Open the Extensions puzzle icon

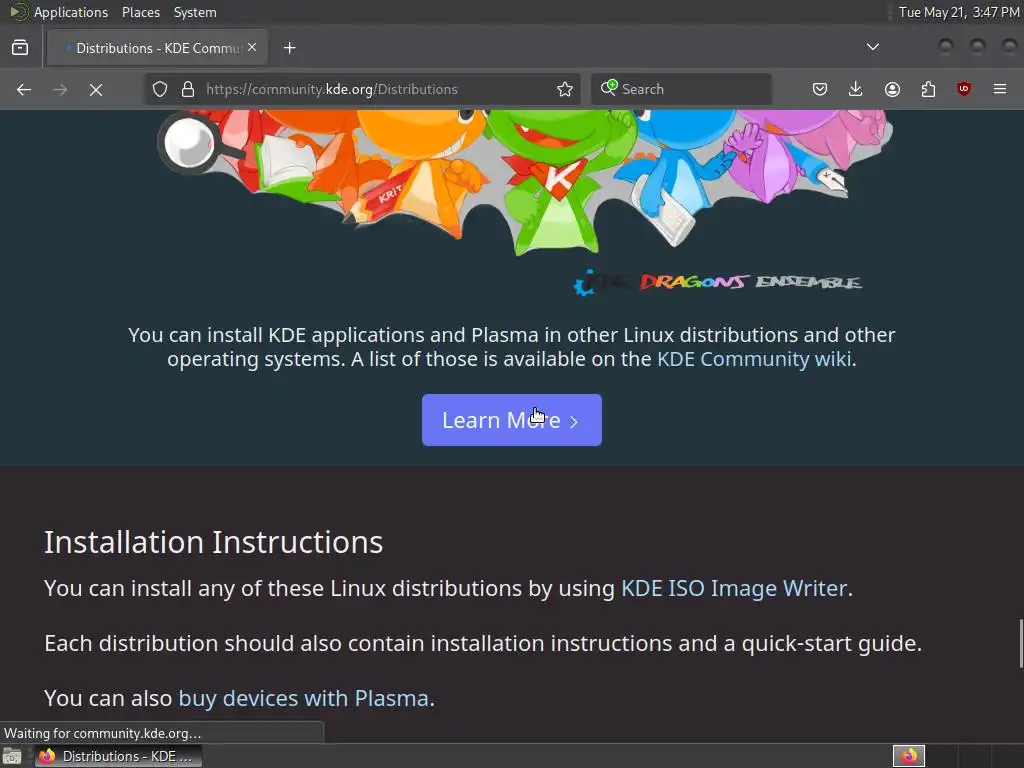point(928,89)
